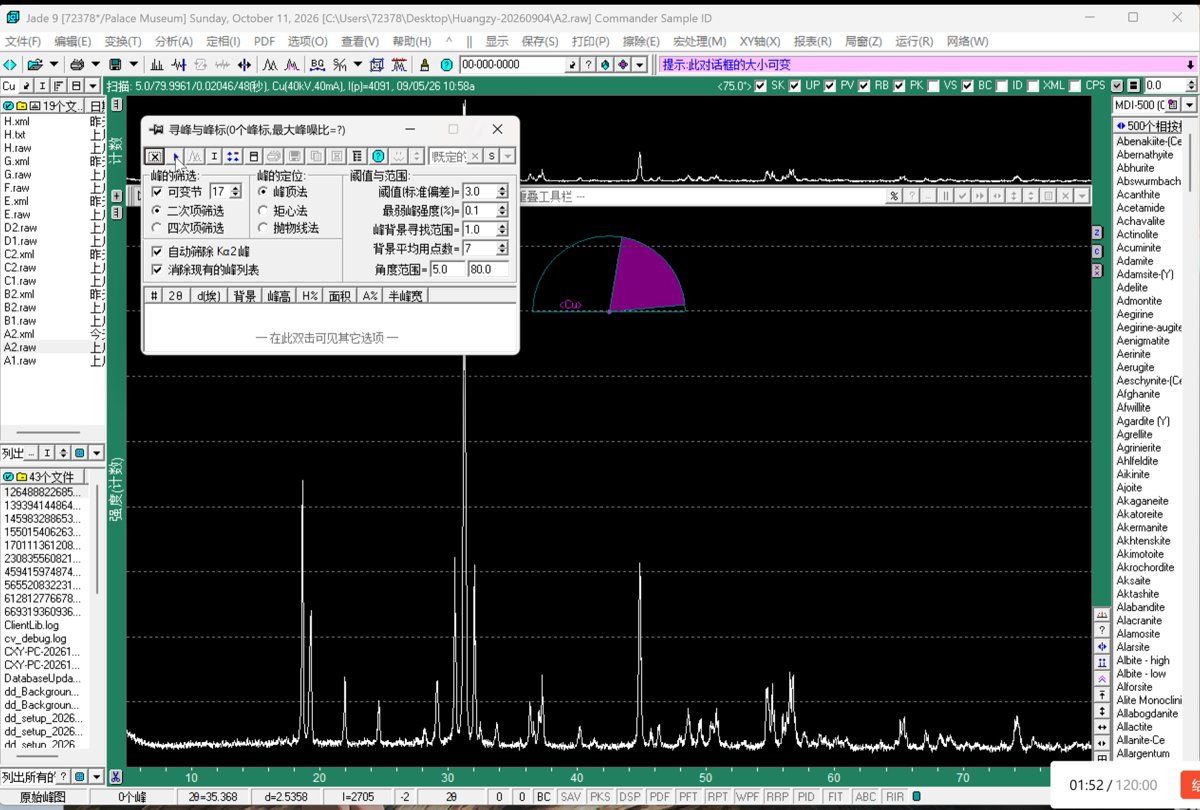The width and height of the screenshot is (1200, 810).
Task: Click the X-box icon at dialog toolbar start
Action: (154, 156)
